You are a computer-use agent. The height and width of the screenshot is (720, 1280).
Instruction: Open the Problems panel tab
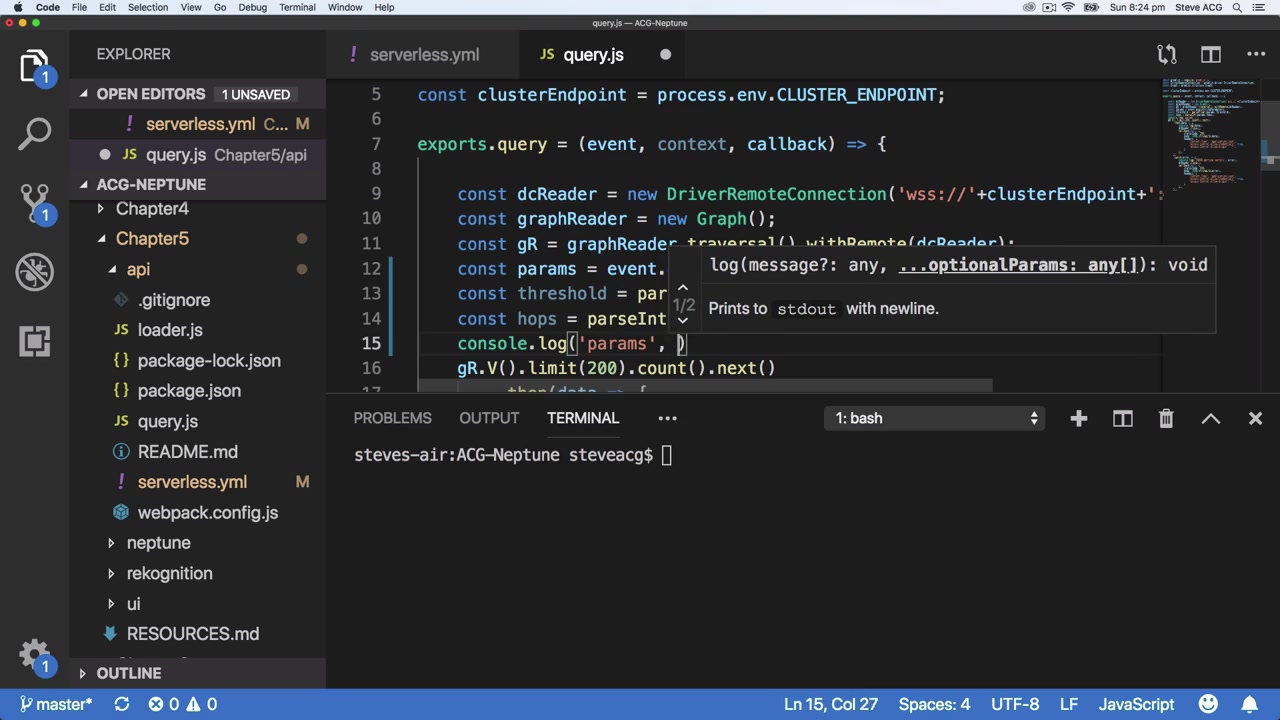tap(392, 418)
